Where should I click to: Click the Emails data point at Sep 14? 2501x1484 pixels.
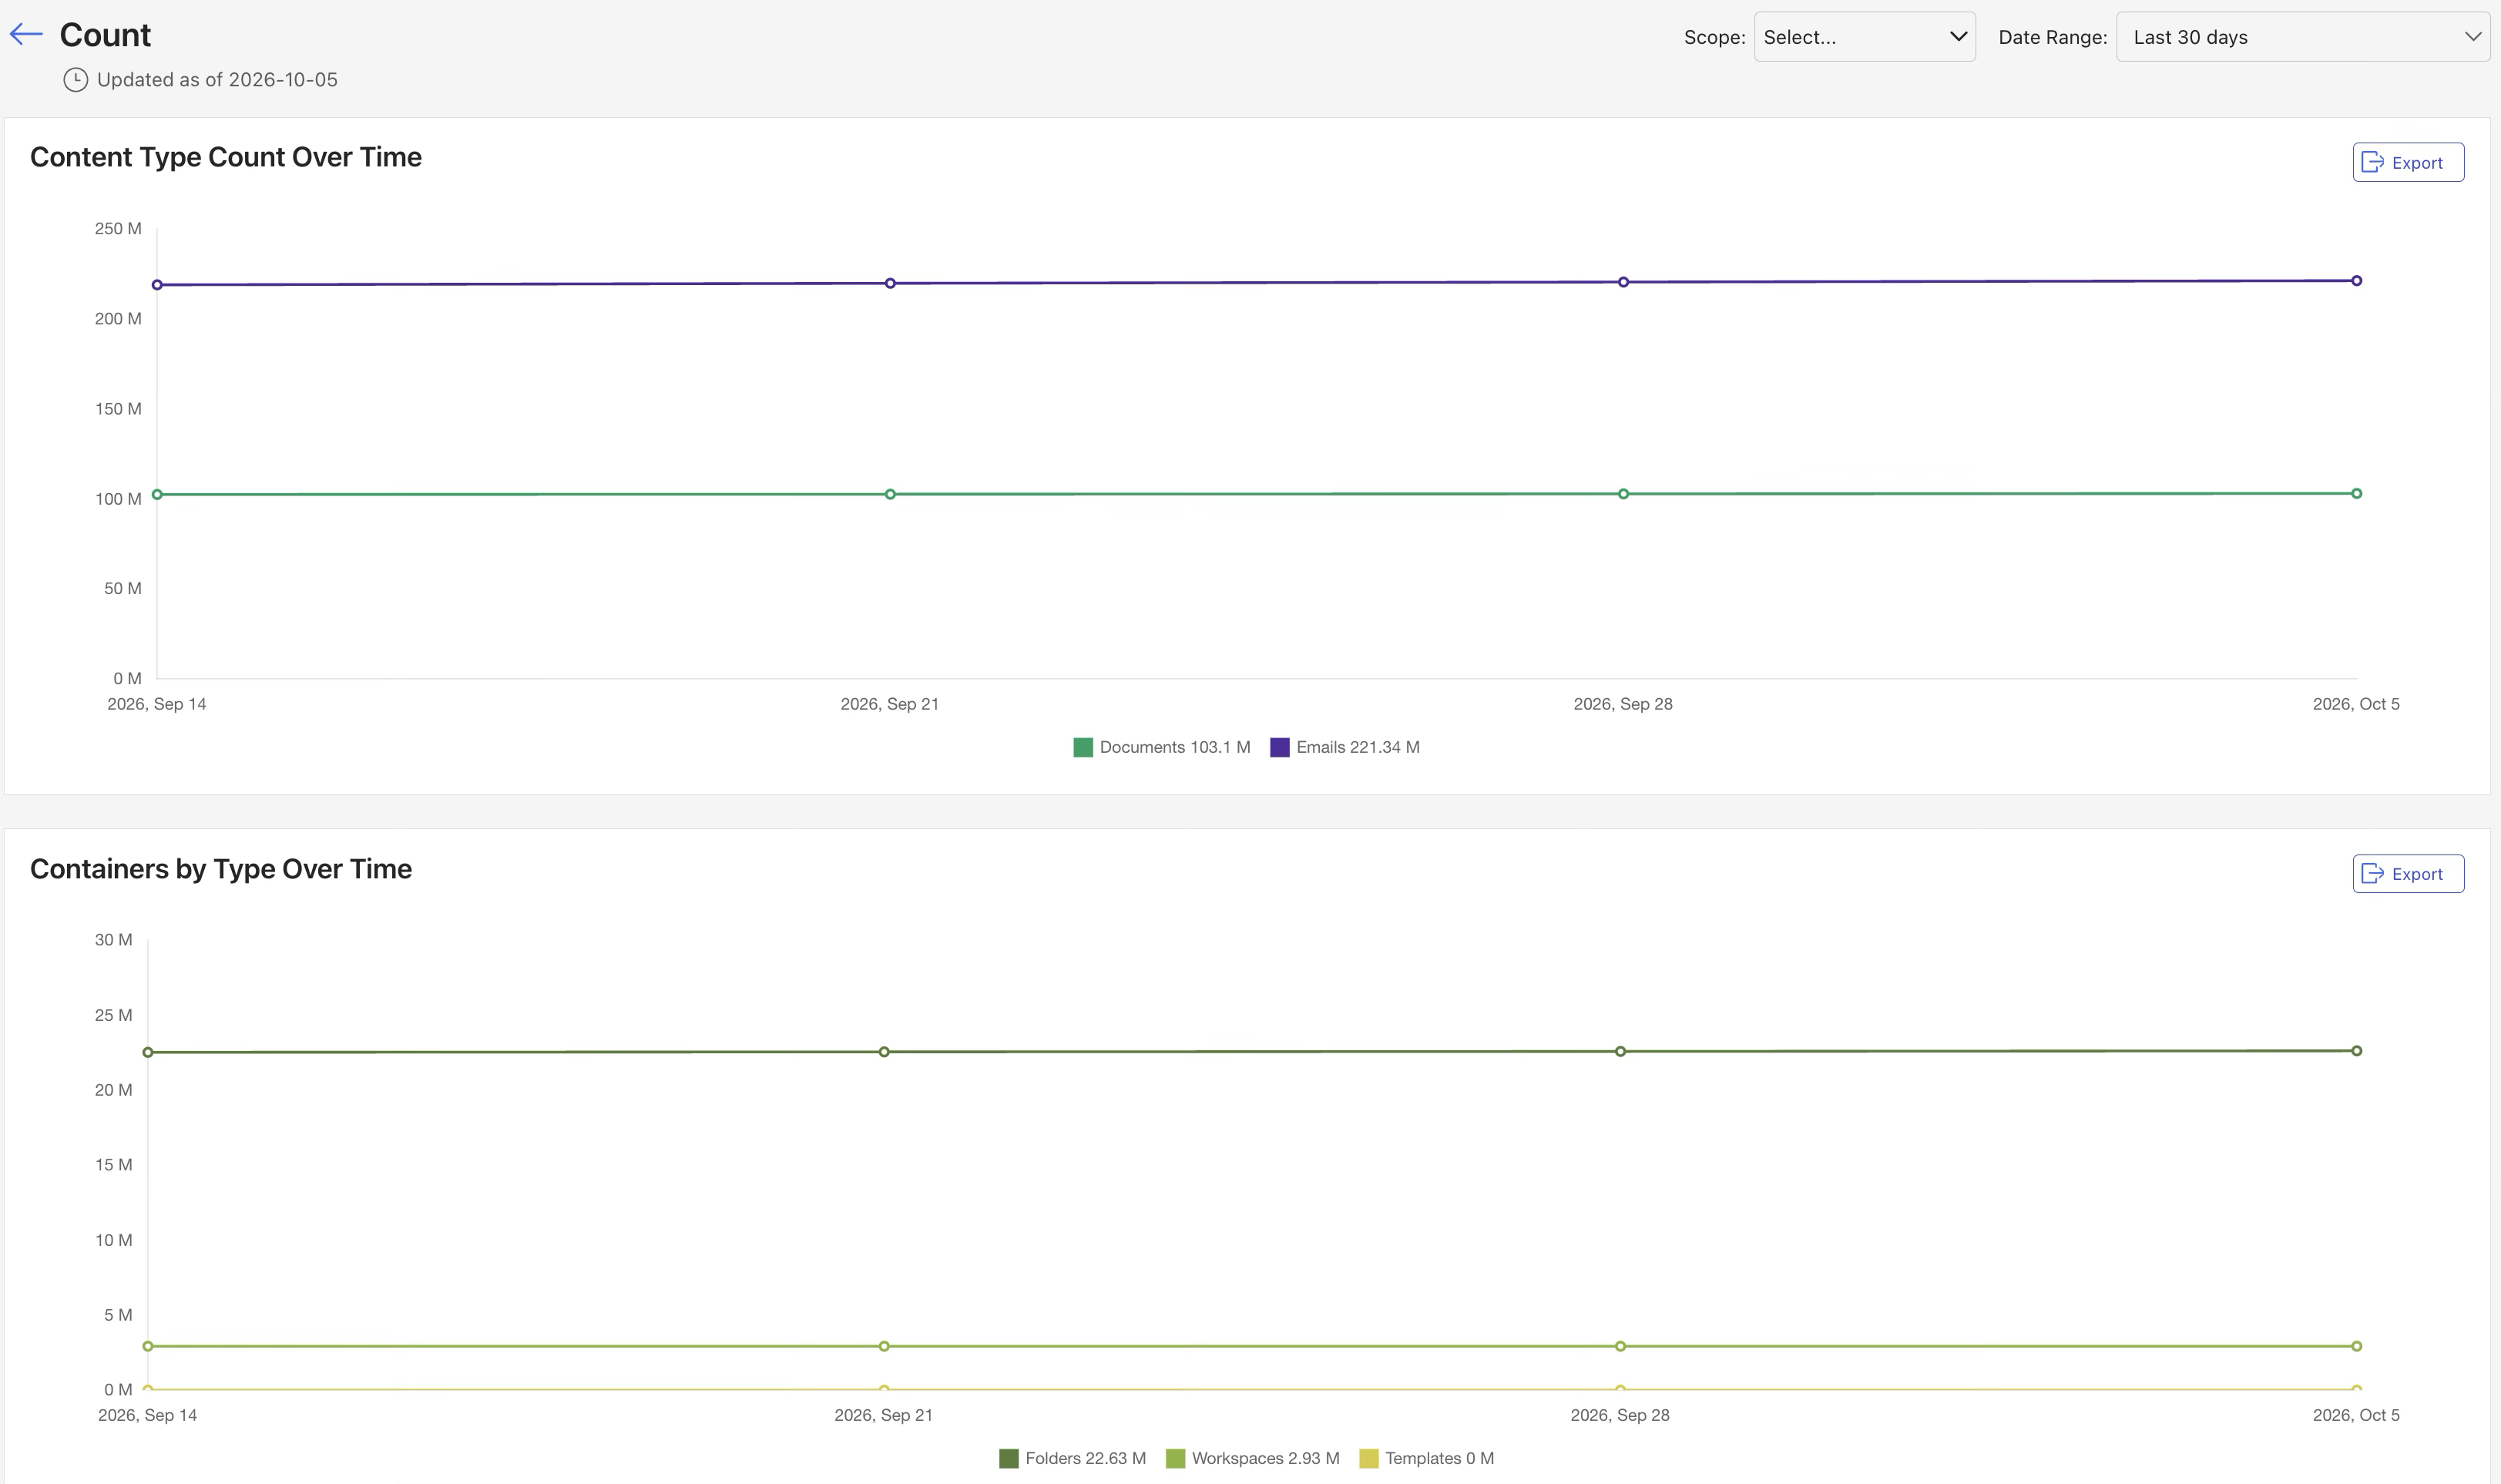(x=157, y=285)
